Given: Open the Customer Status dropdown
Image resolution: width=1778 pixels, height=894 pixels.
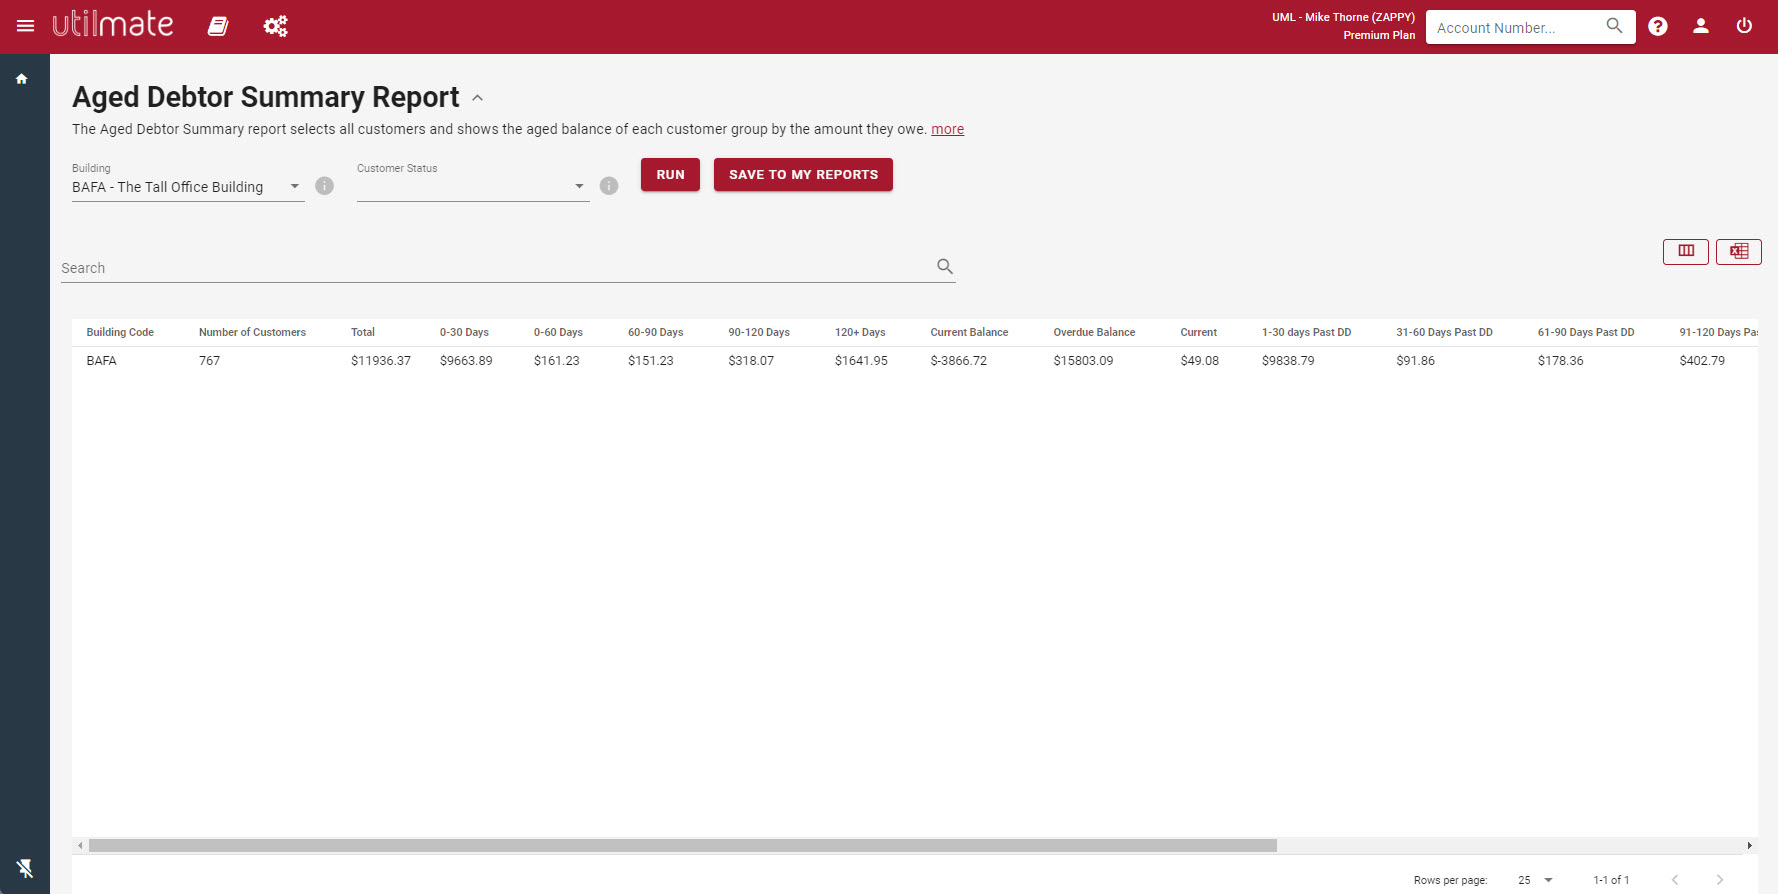Looking at the screenshot, I should (x=473, y=187).
